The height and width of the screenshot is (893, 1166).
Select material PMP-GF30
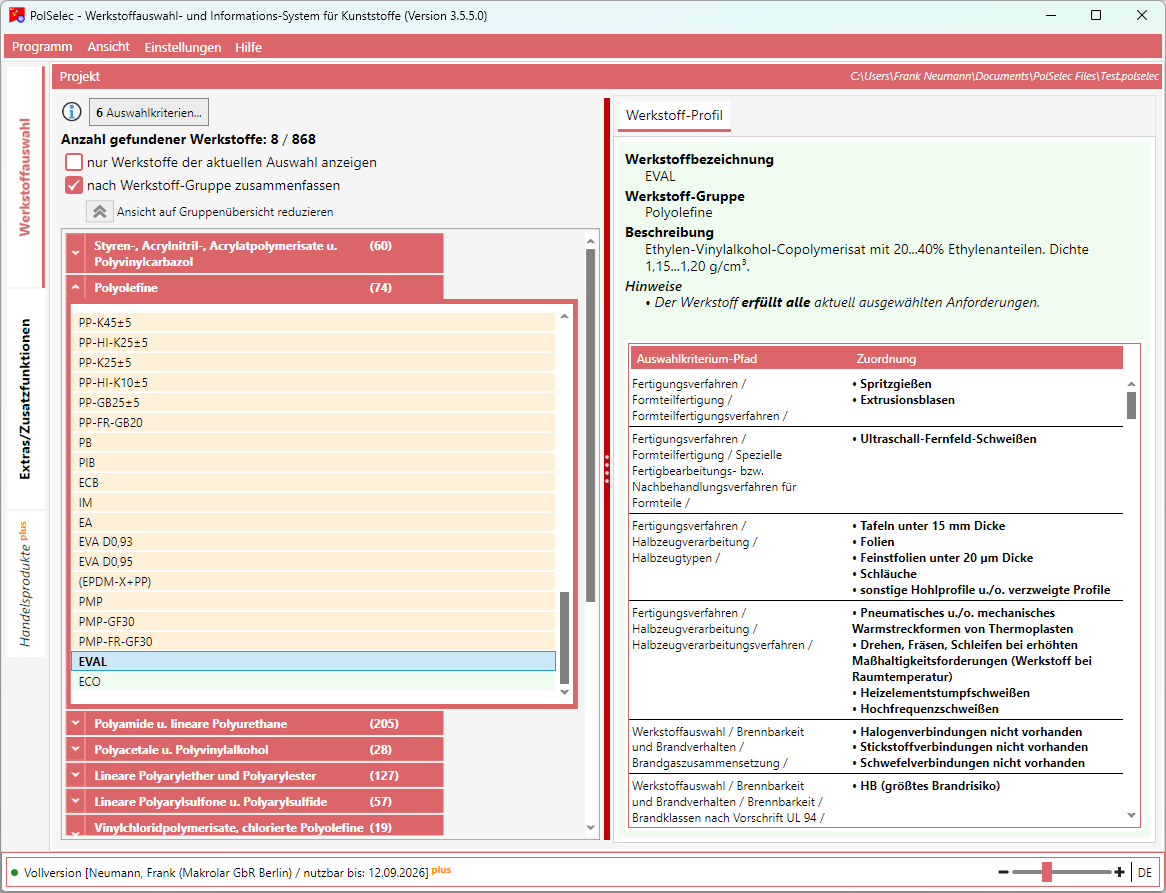click(x=314, y=622)
